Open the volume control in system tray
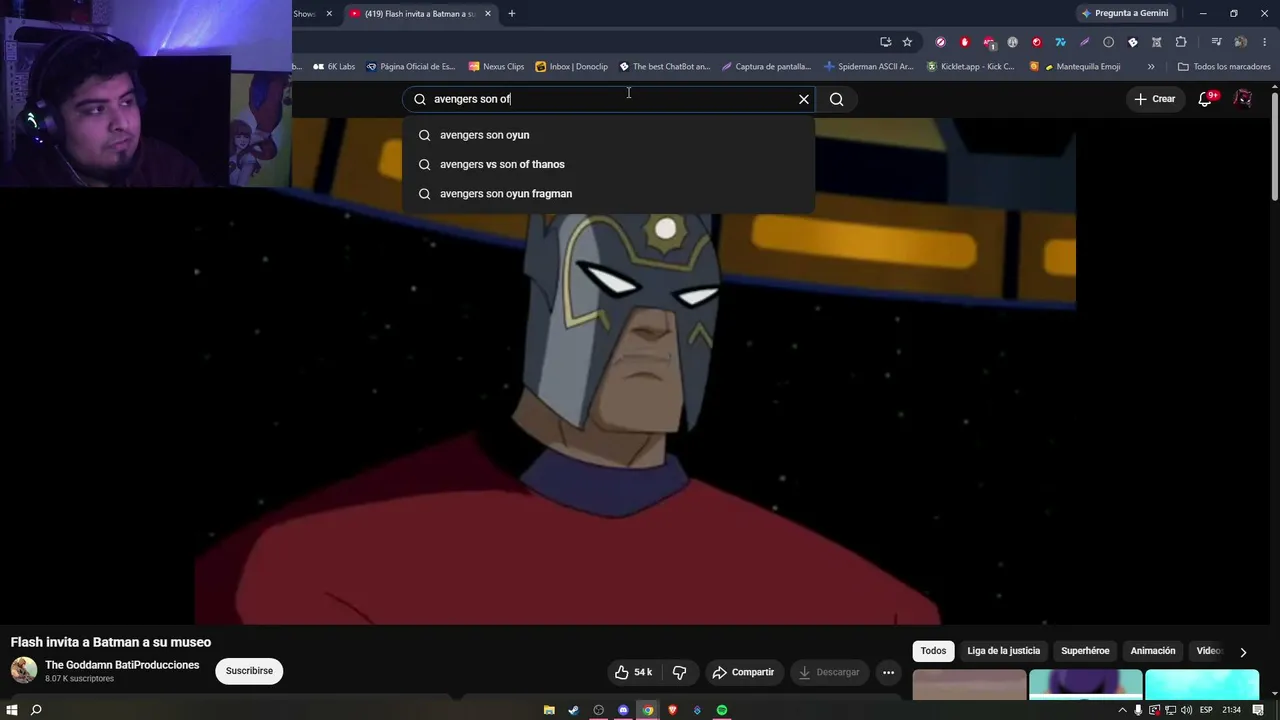 point(1187,710)
